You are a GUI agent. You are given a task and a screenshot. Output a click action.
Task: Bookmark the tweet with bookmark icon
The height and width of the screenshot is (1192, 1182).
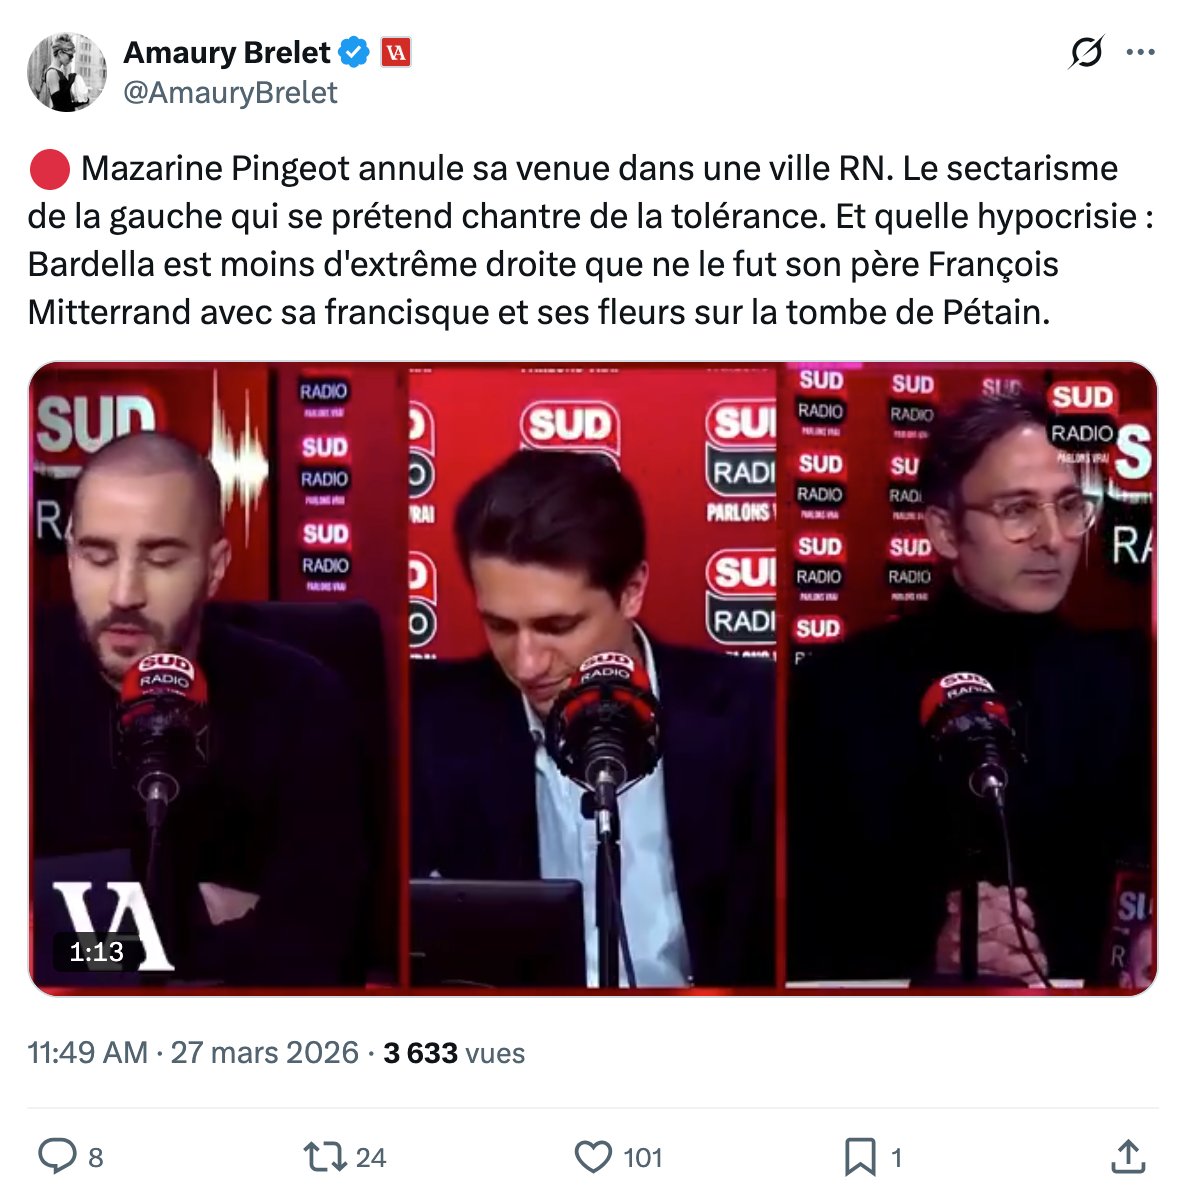(x=860, y=1157)
